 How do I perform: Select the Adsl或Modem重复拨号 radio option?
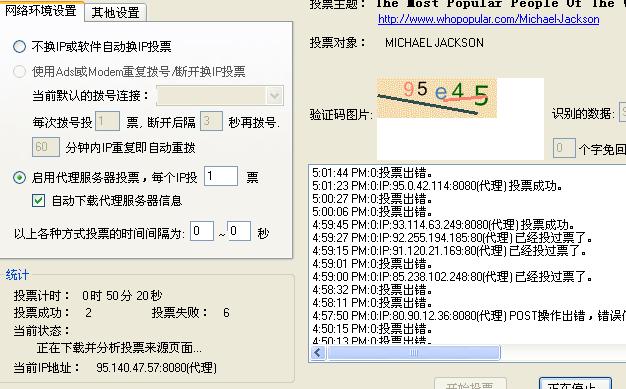[x=20, y=71]
